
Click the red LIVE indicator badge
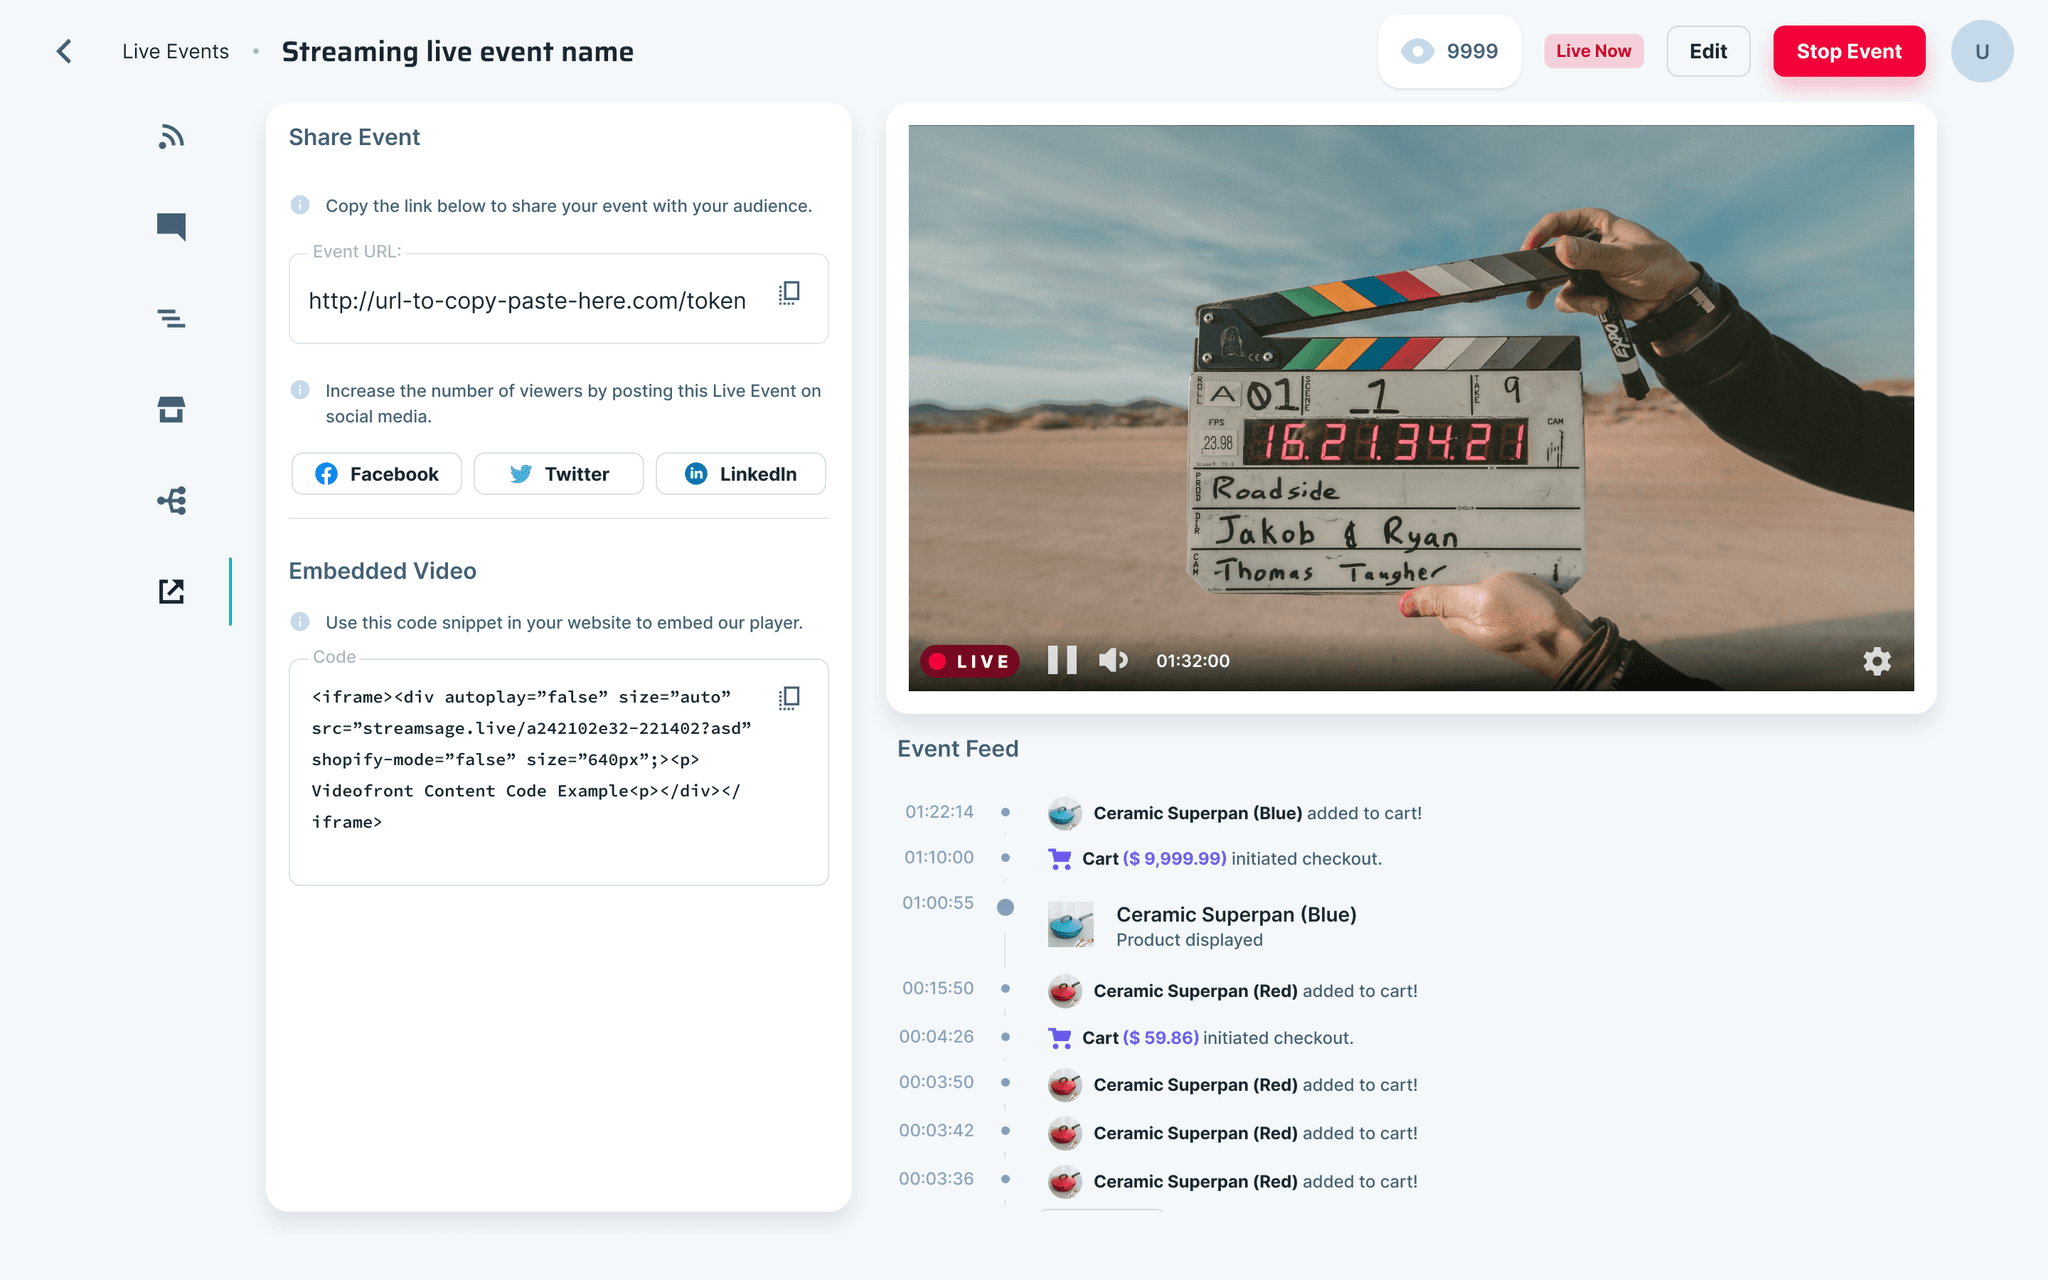tap(970, 661)
